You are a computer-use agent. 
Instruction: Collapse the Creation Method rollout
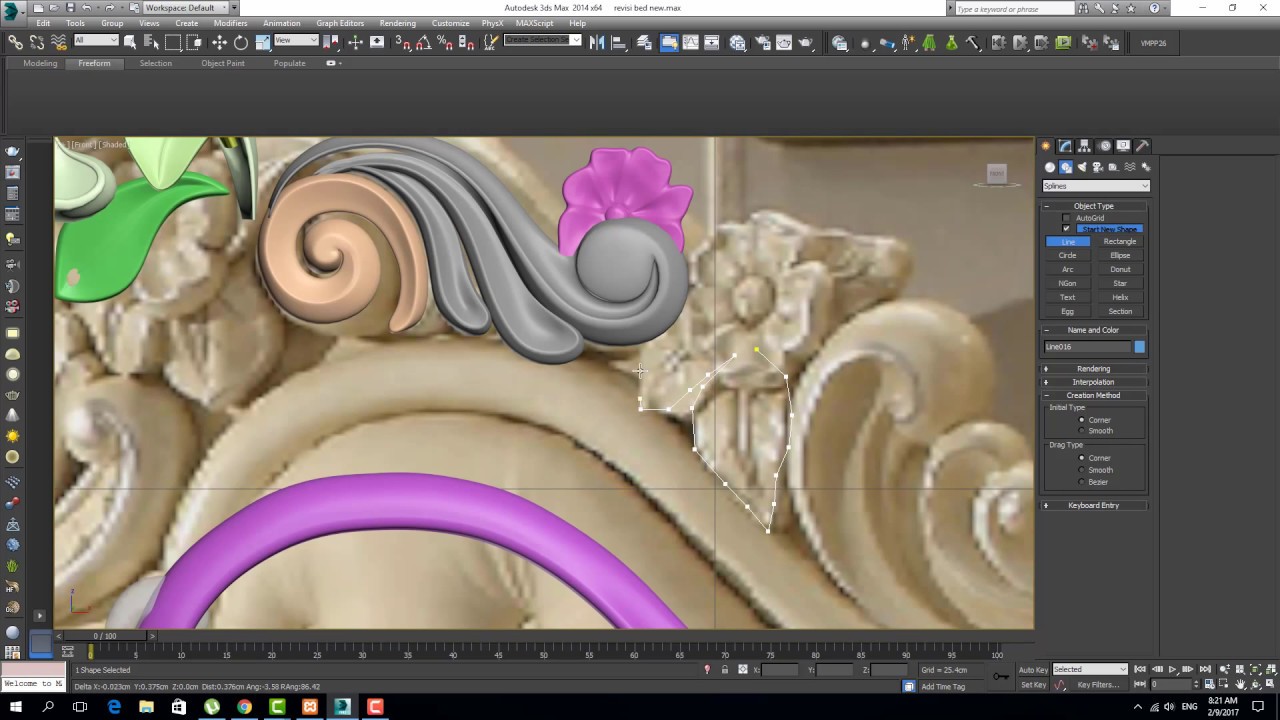click(x=1093, y=395)
